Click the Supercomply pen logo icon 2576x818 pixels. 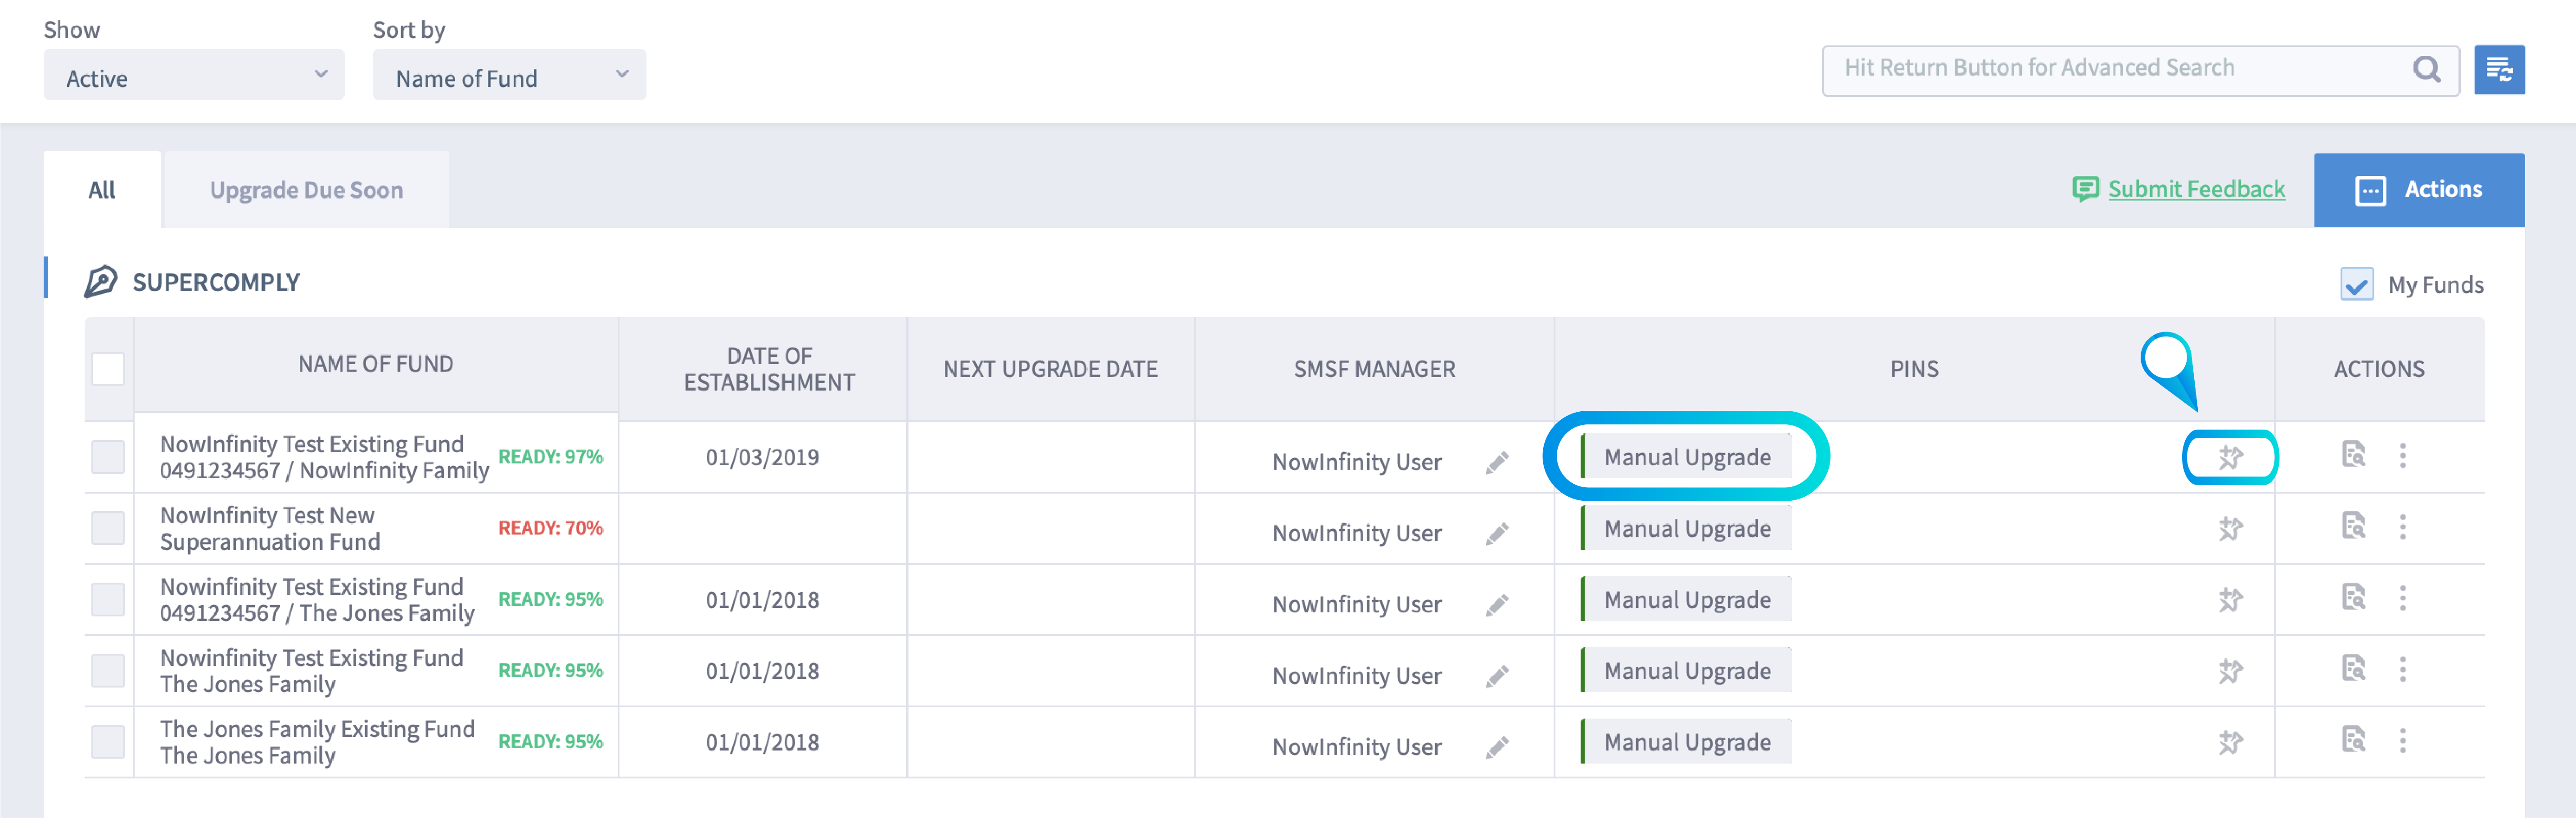pyautogui.click(x=100, y=281)
